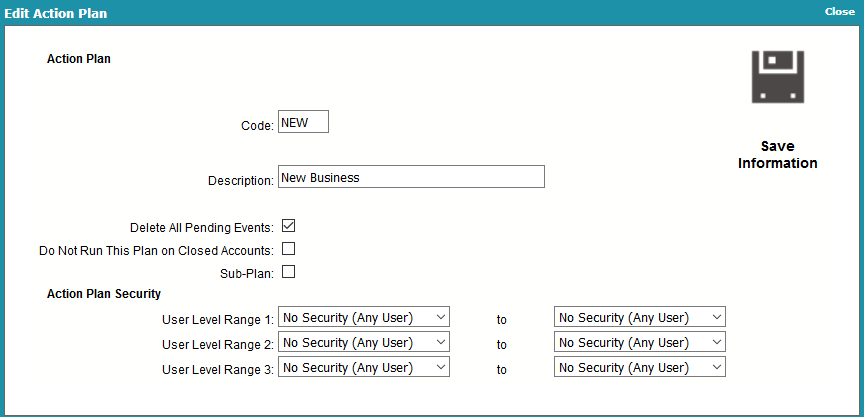Screen dimensions: 864x417
Task: Open User Level Range 3 end dropdown
Action: click(640, 367)
